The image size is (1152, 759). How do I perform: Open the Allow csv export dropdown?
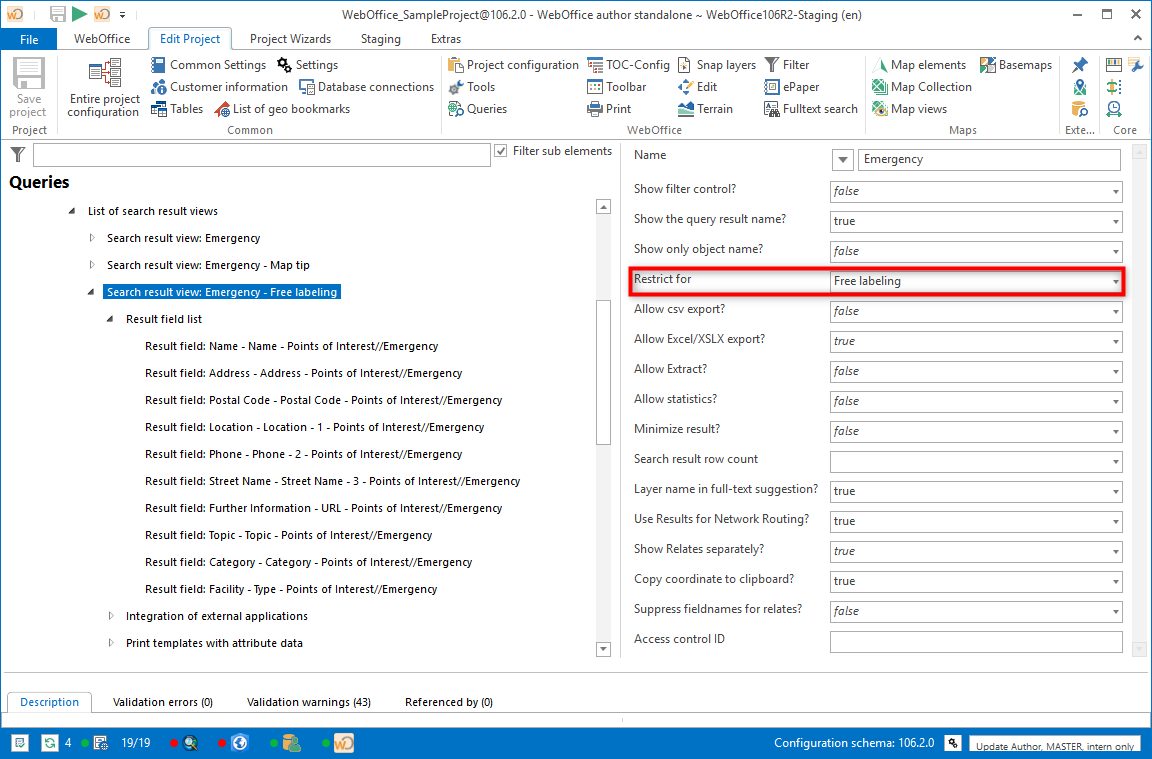(1115, 312)
